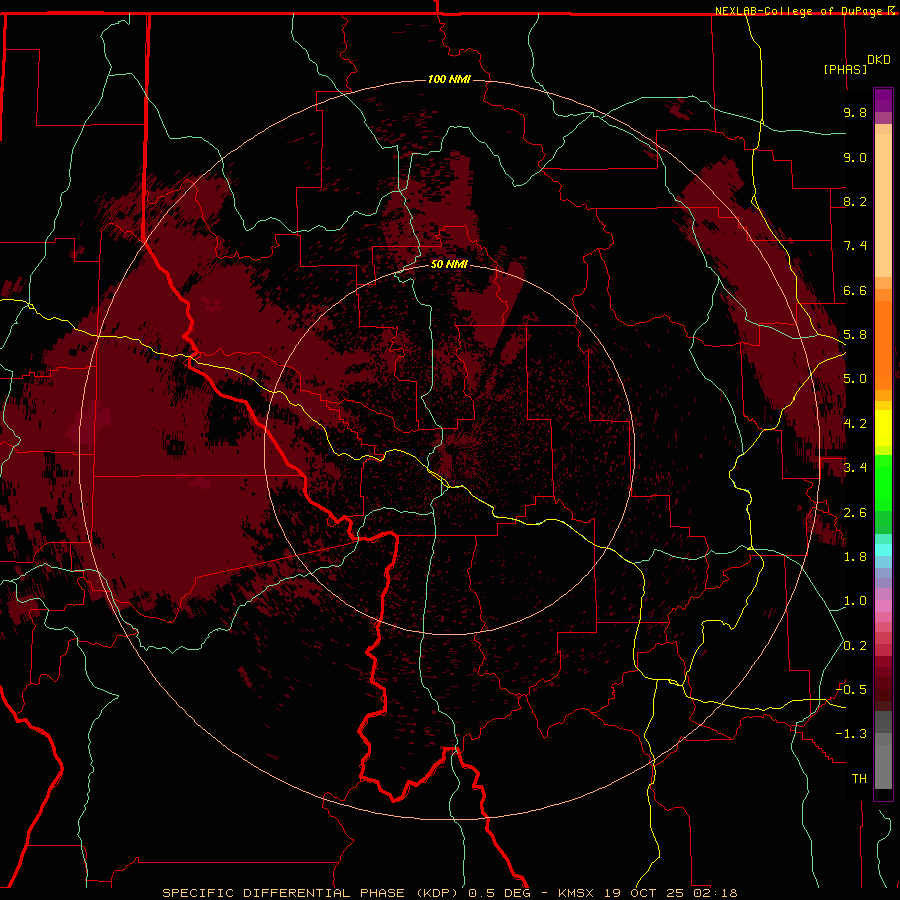Image resolution: width=900 pixels, height=900 pixels.
Task: Click the 50 NMI range ring label
Action: point(449,264)
